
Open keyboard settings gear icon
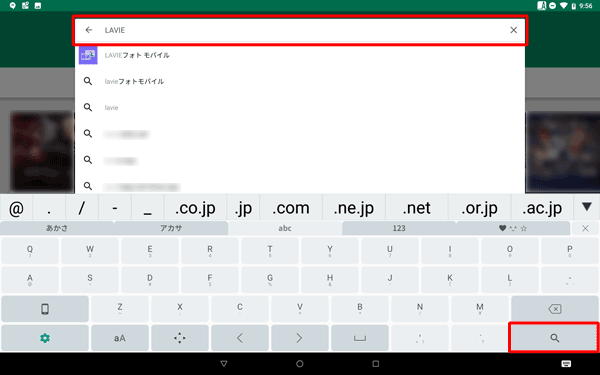pos(45,338)
